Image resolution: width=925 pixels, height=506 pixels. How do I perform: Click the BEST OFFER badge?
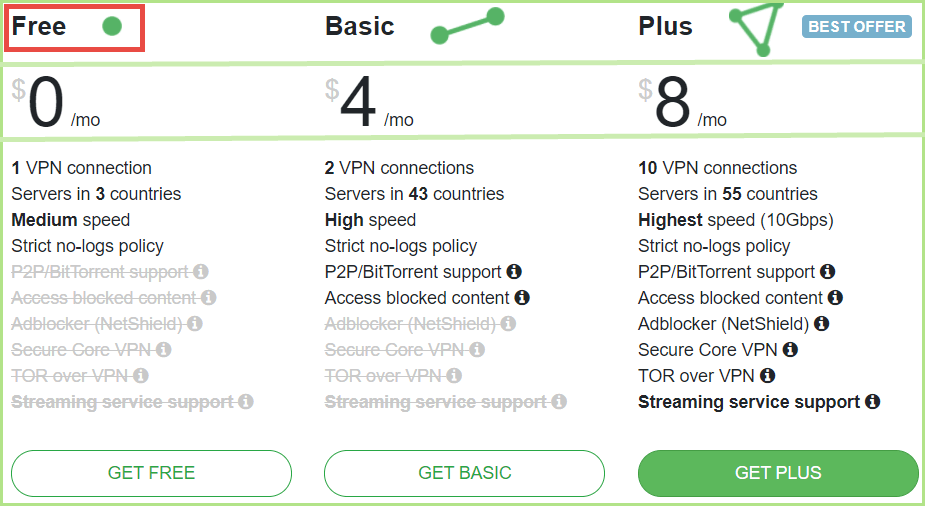click(x=857, y=27)
